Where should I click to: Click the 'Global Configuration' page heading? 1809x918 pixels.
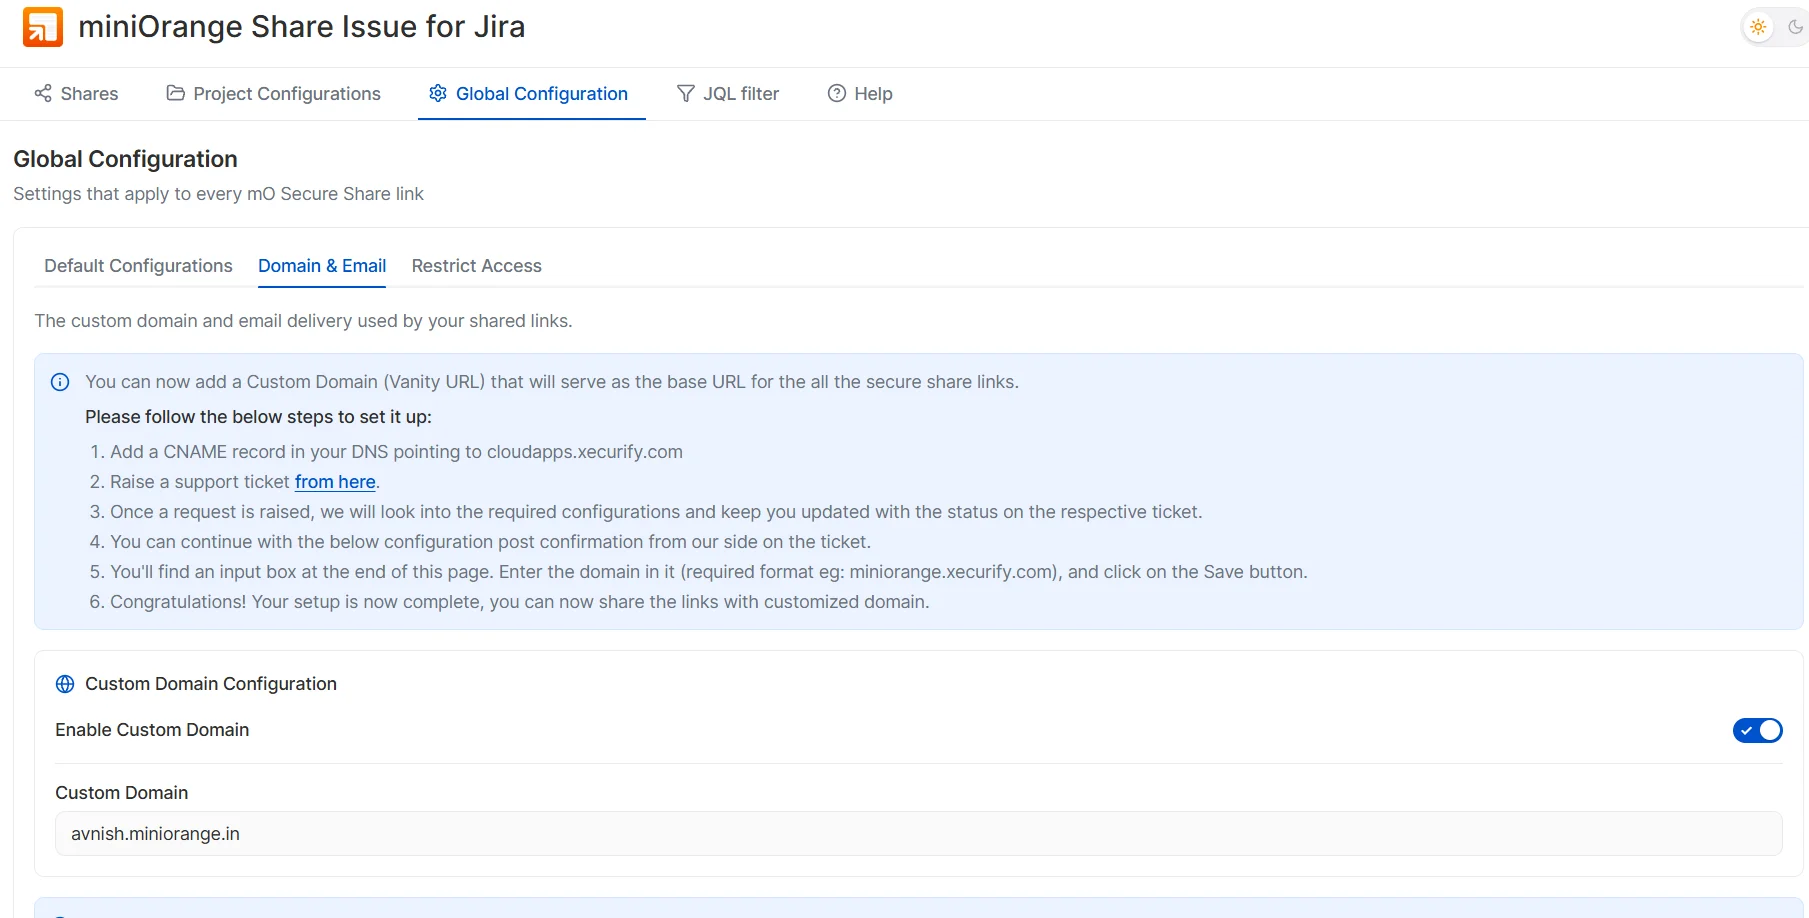point(125,159)
